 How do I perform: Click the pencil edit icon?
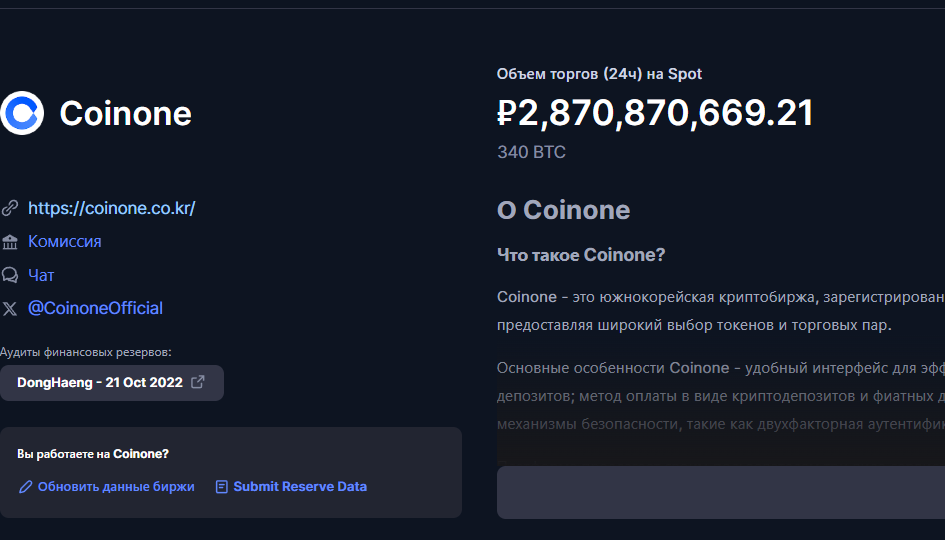pyautogui.click(x=26, y=487)
